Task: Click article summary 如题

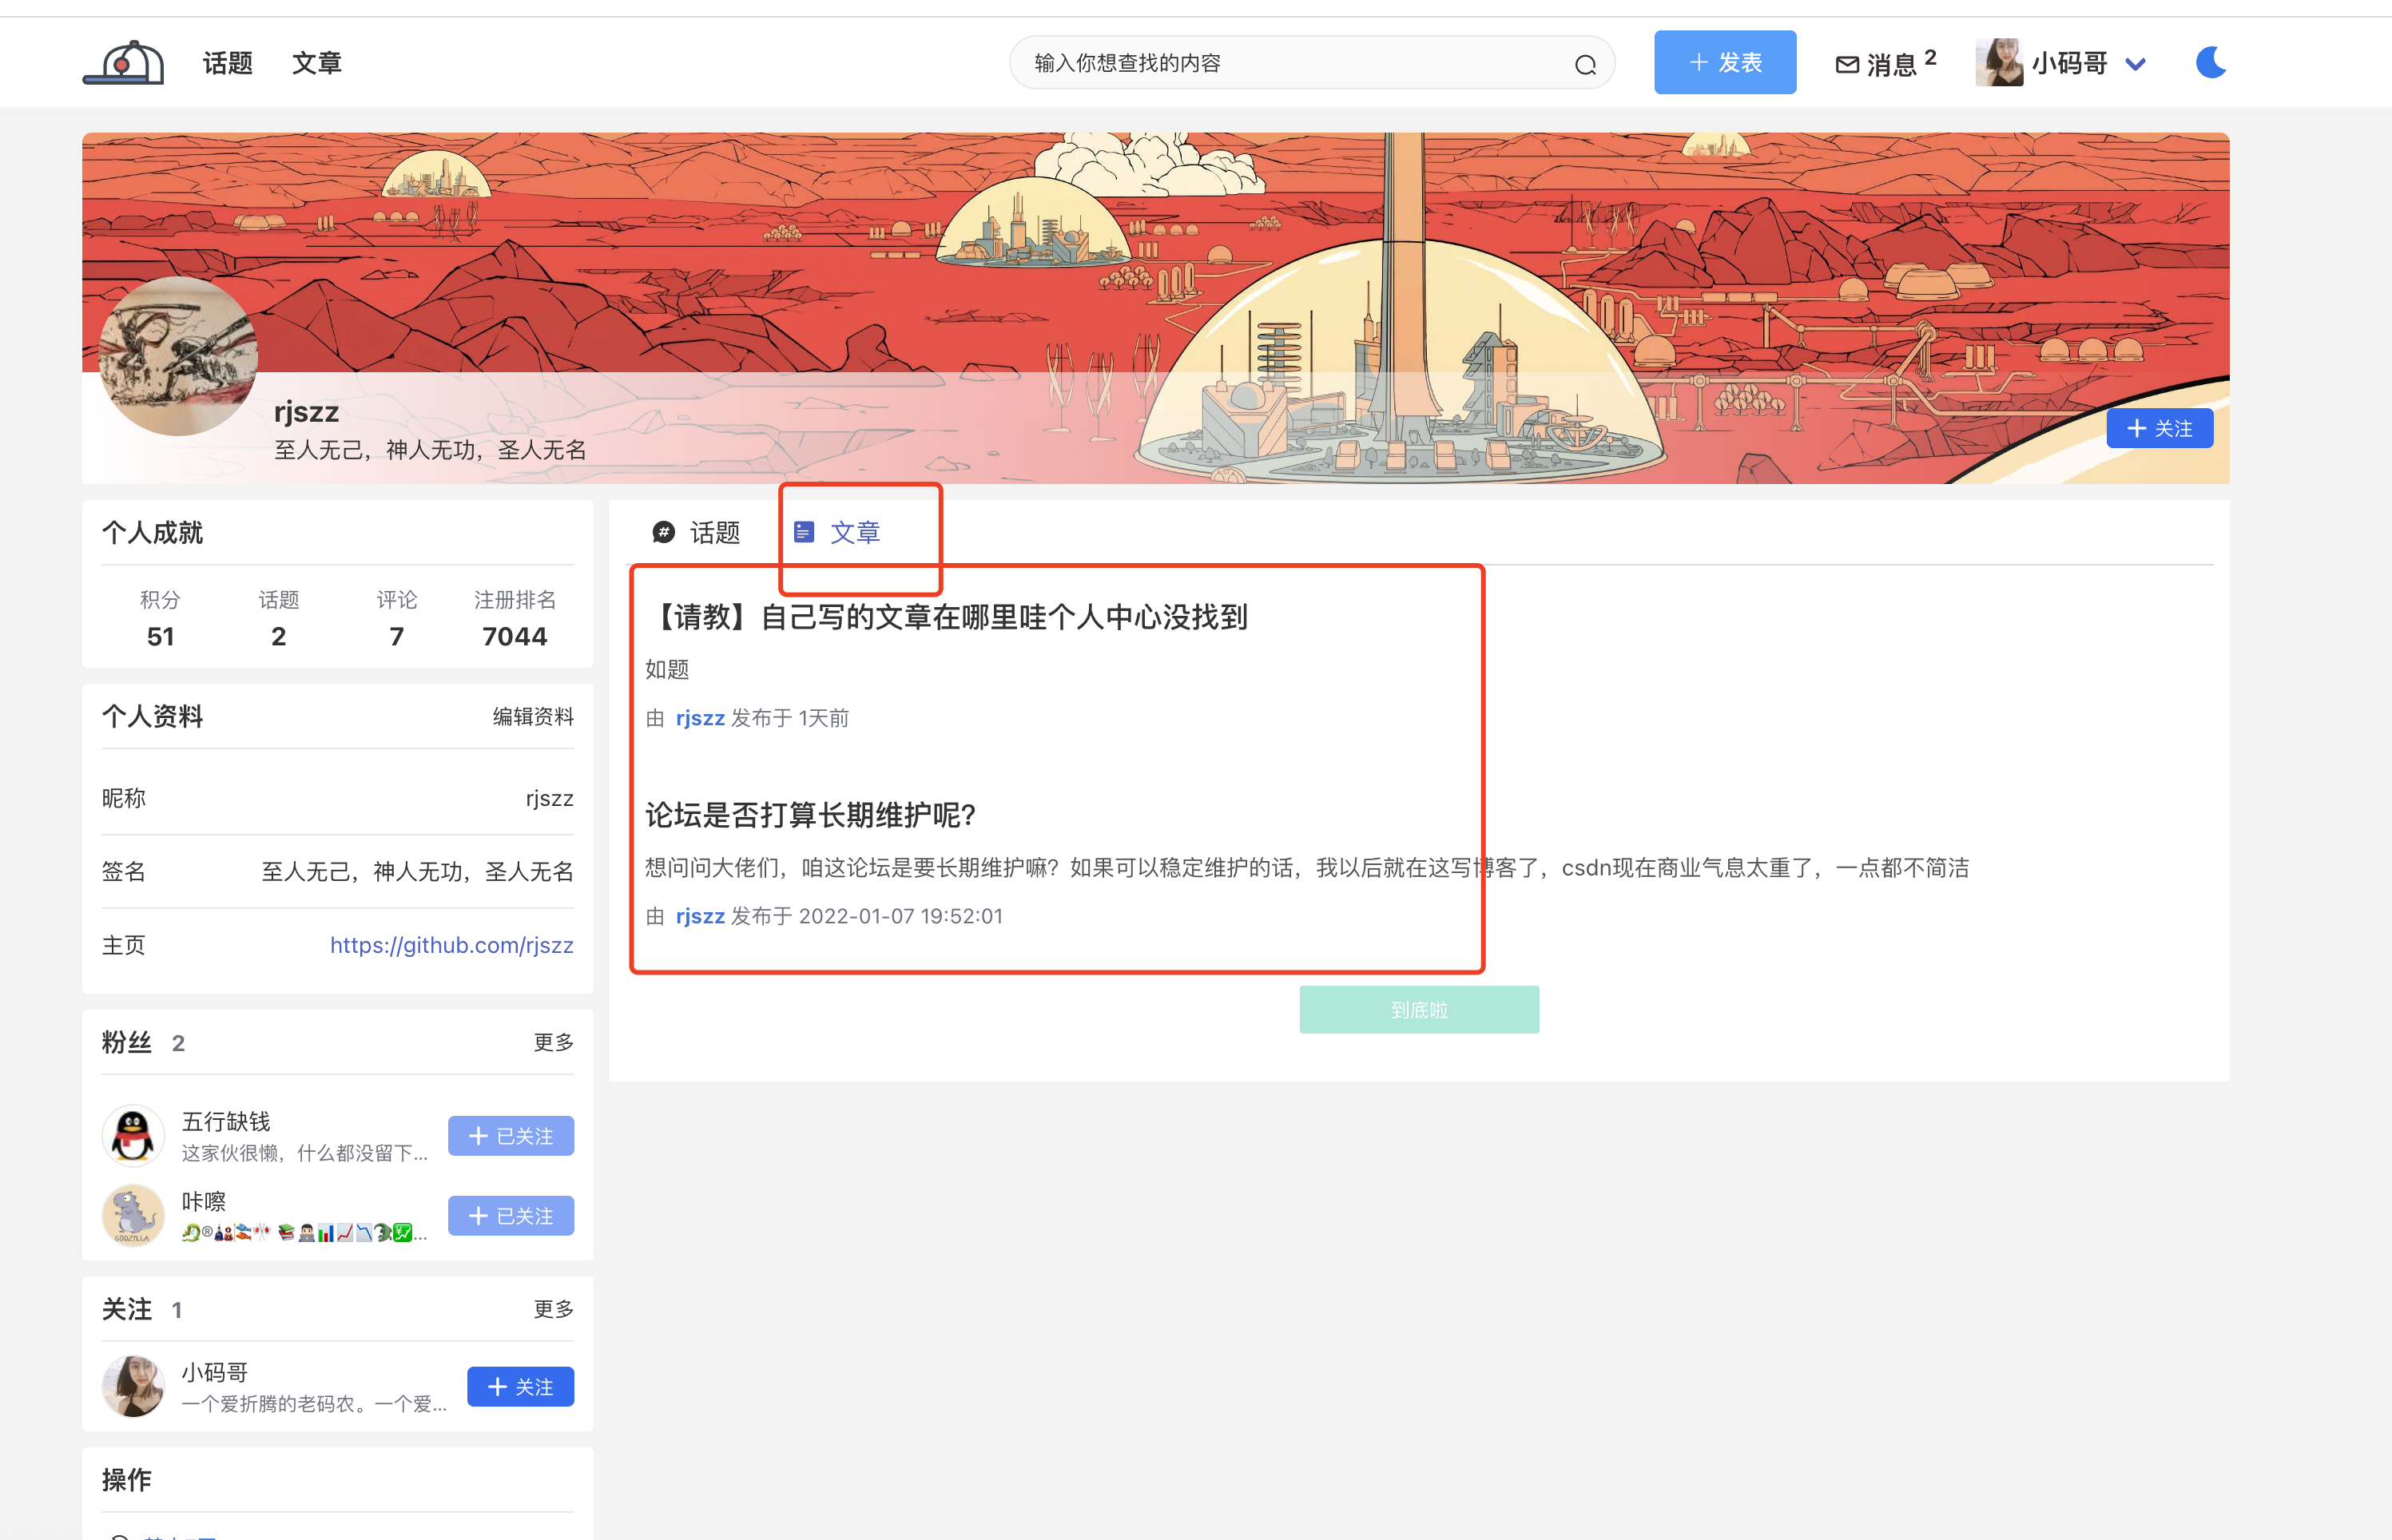Action: [x=667, y=669]
